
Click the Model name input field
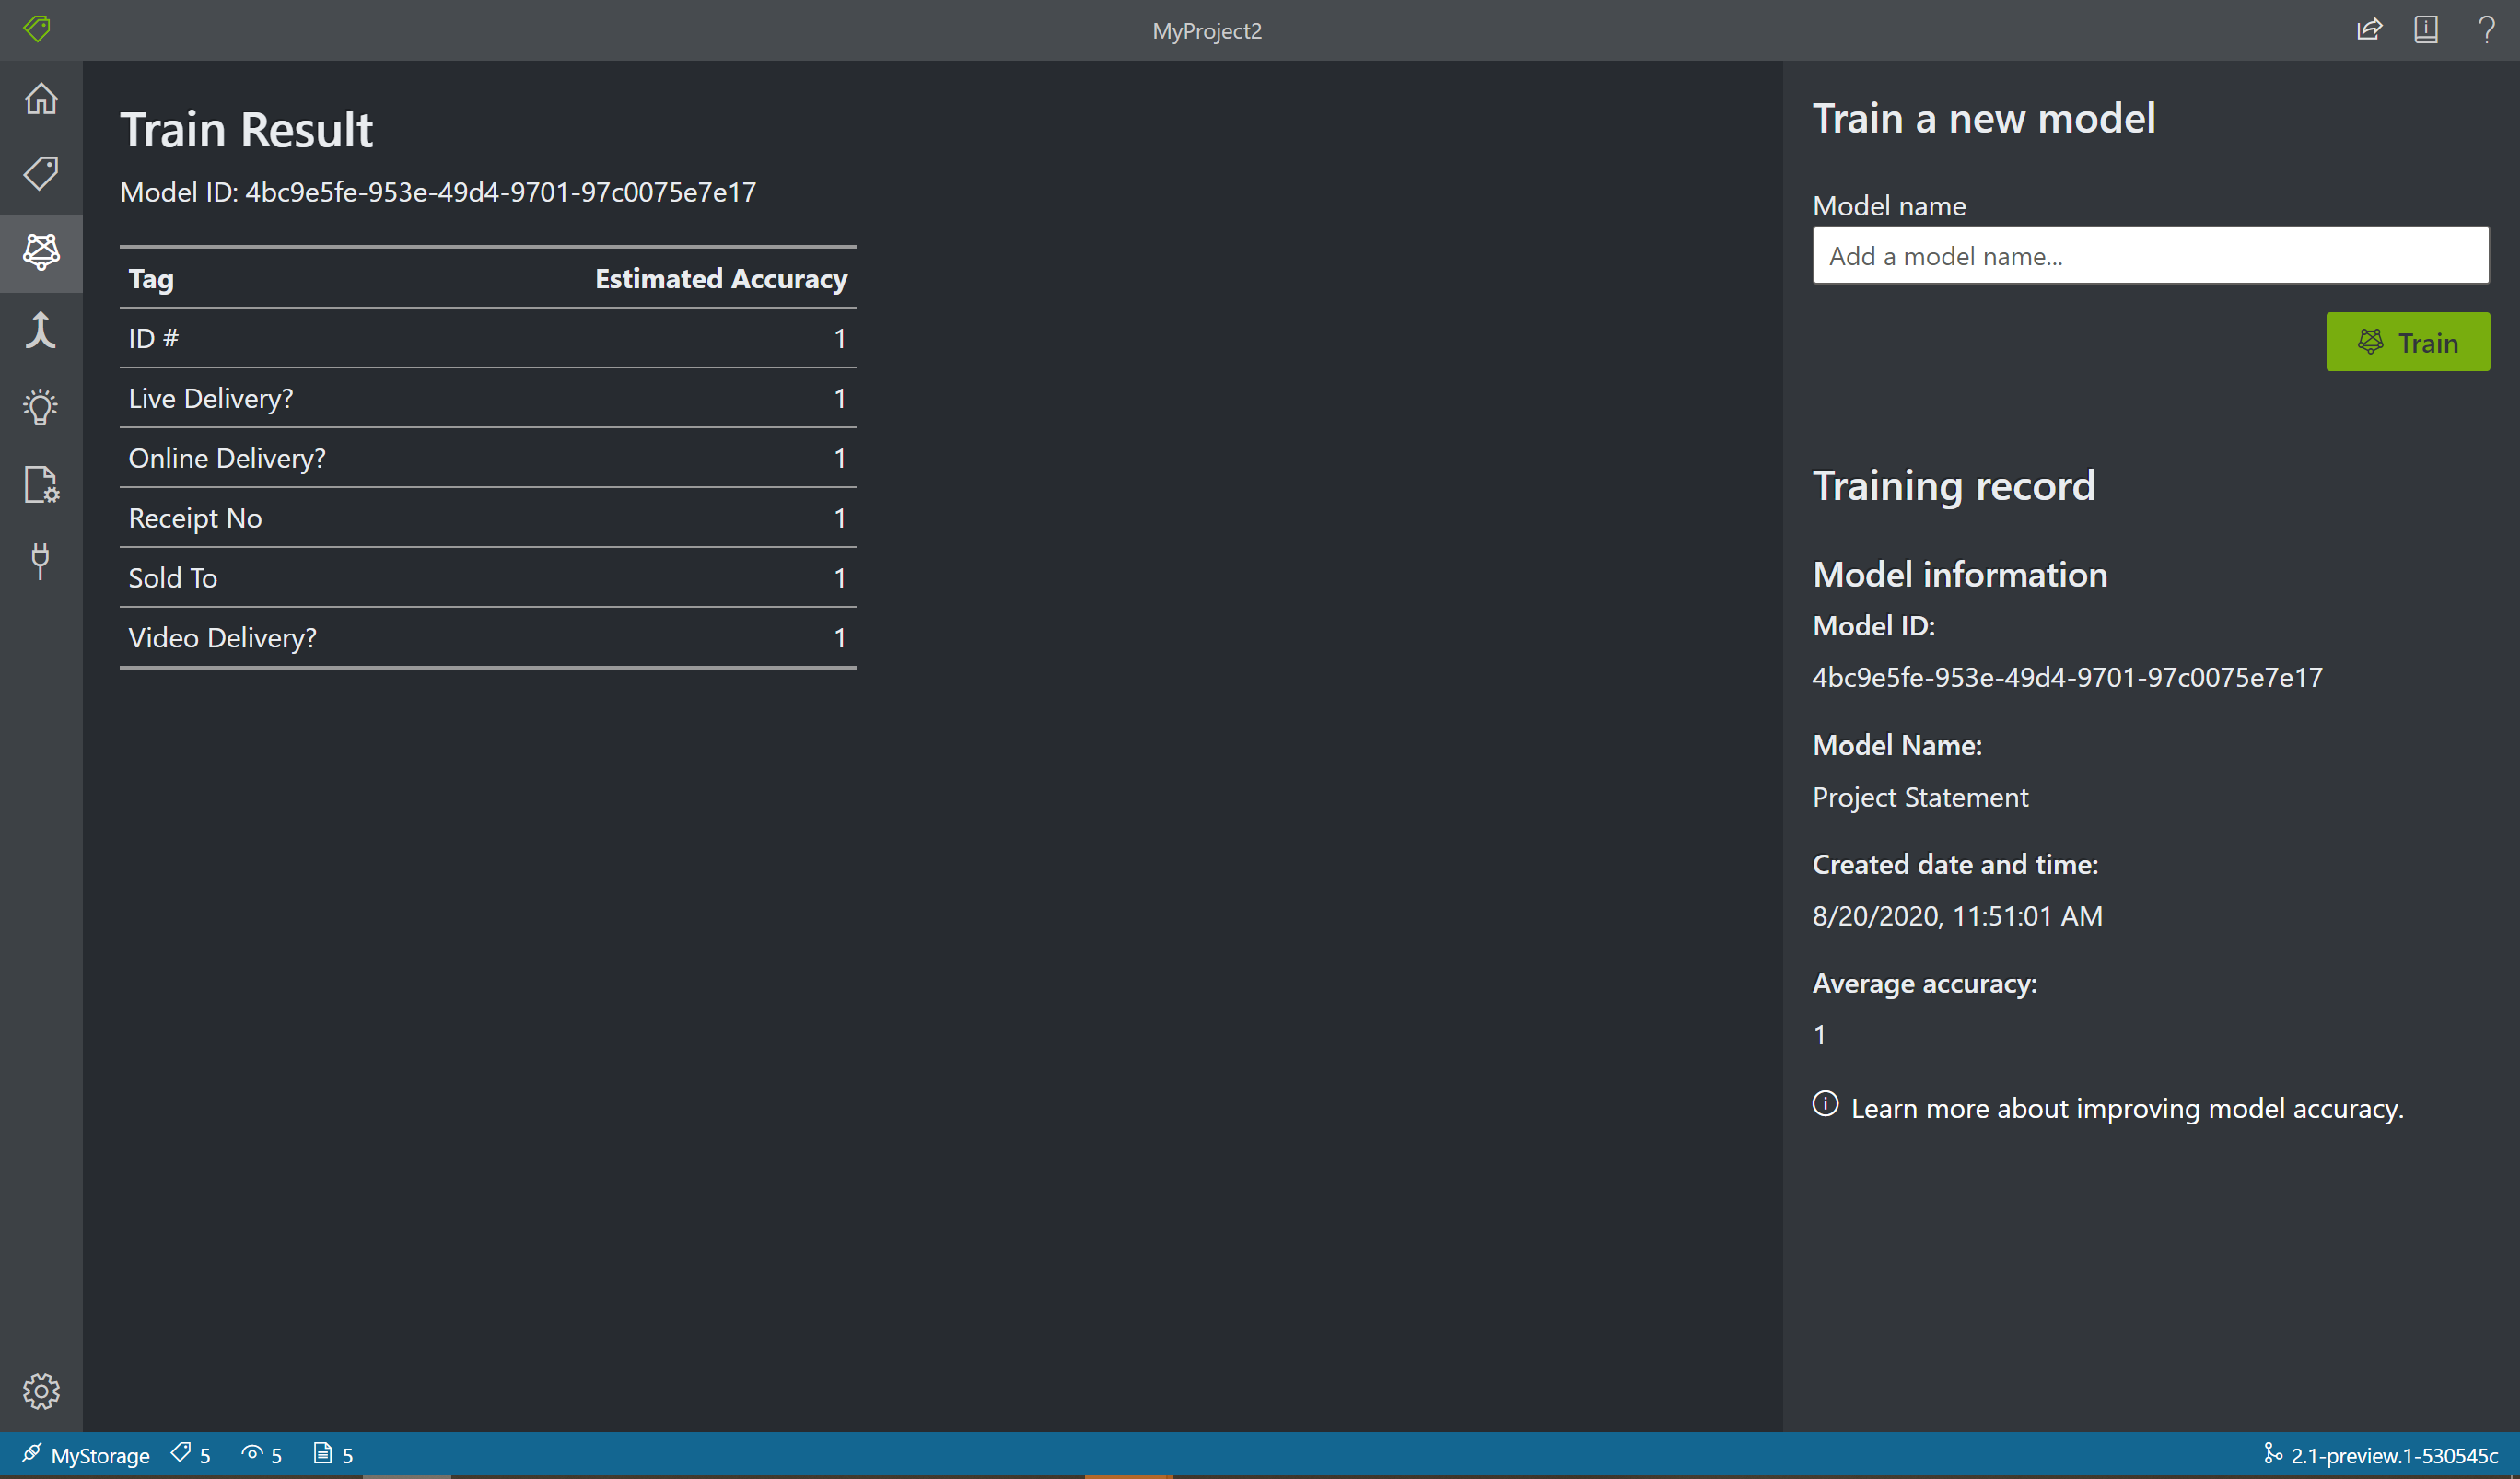coord(2152,255)
